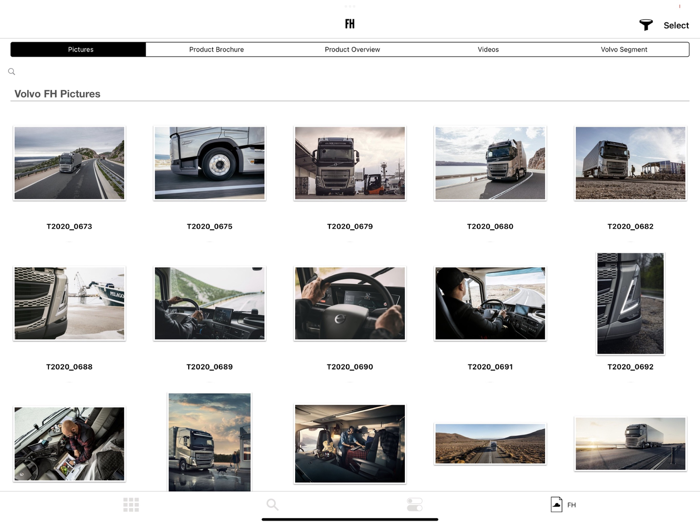Screen dimensions: 700x525
Task: Click the Volvo FH Pictures heading
Action: tap(57, 94)
